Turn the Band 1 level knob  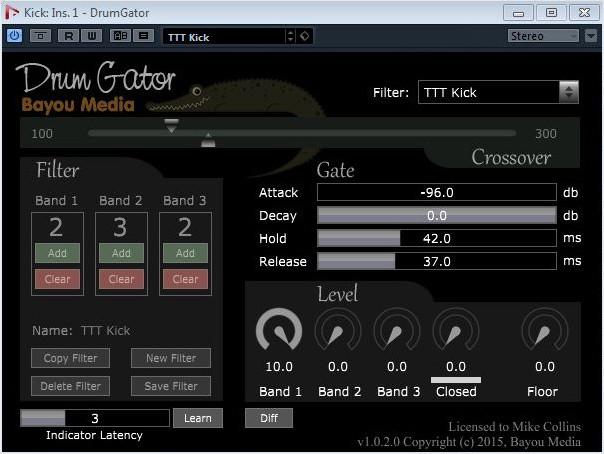[279, 331]
